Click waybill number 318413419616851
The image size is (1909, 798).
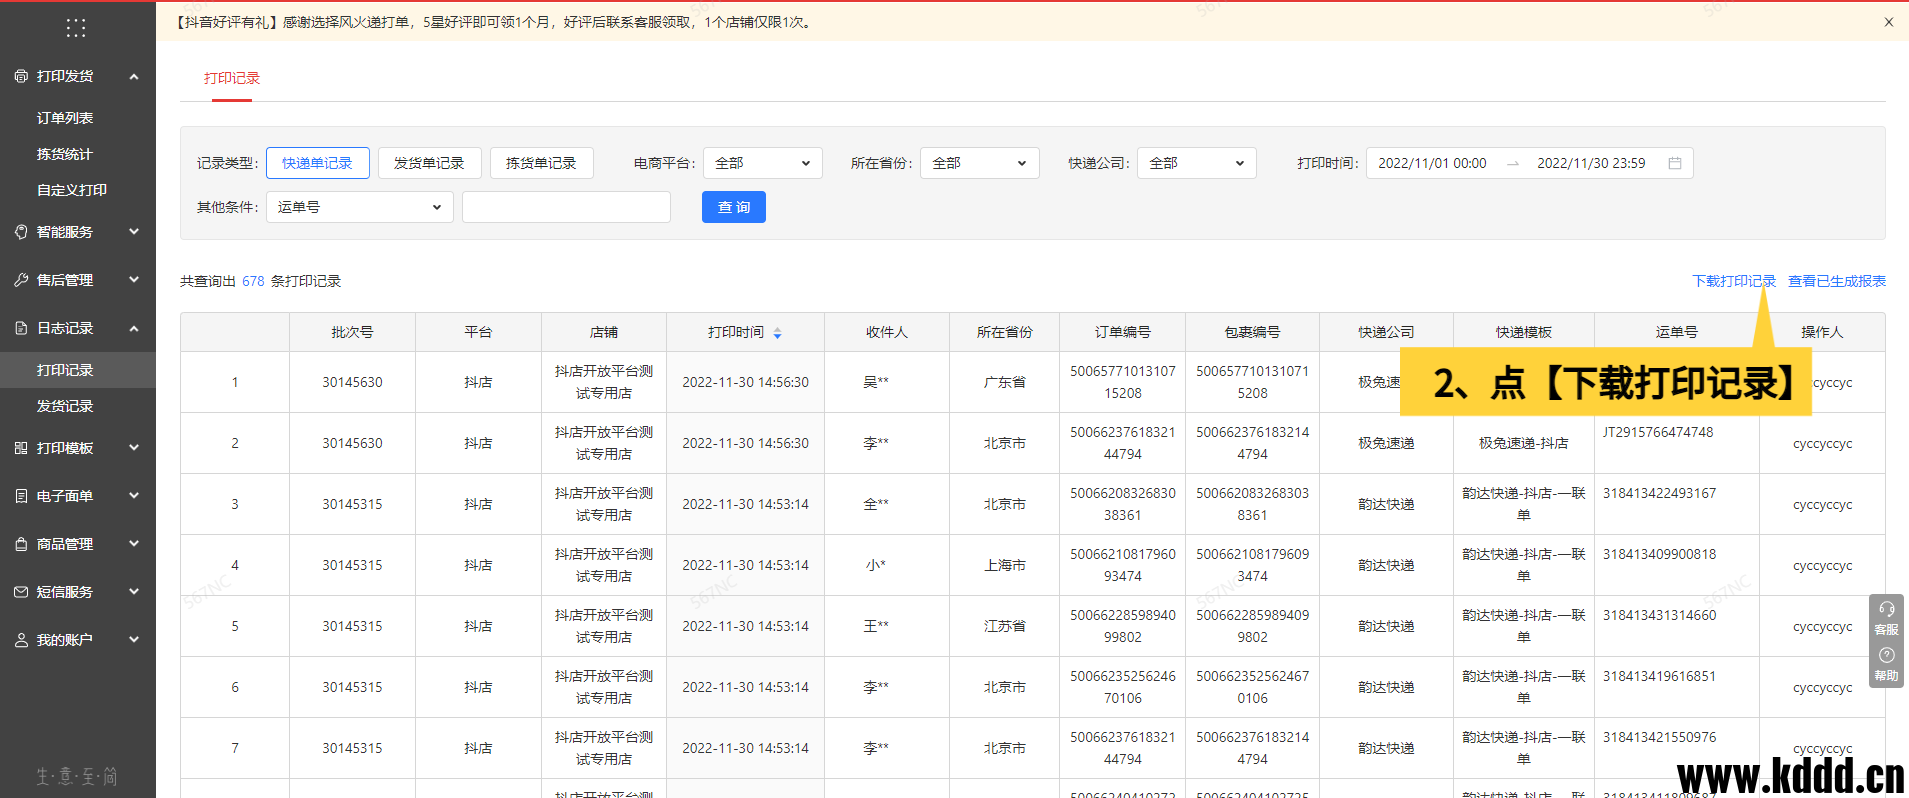point(1660,676)
